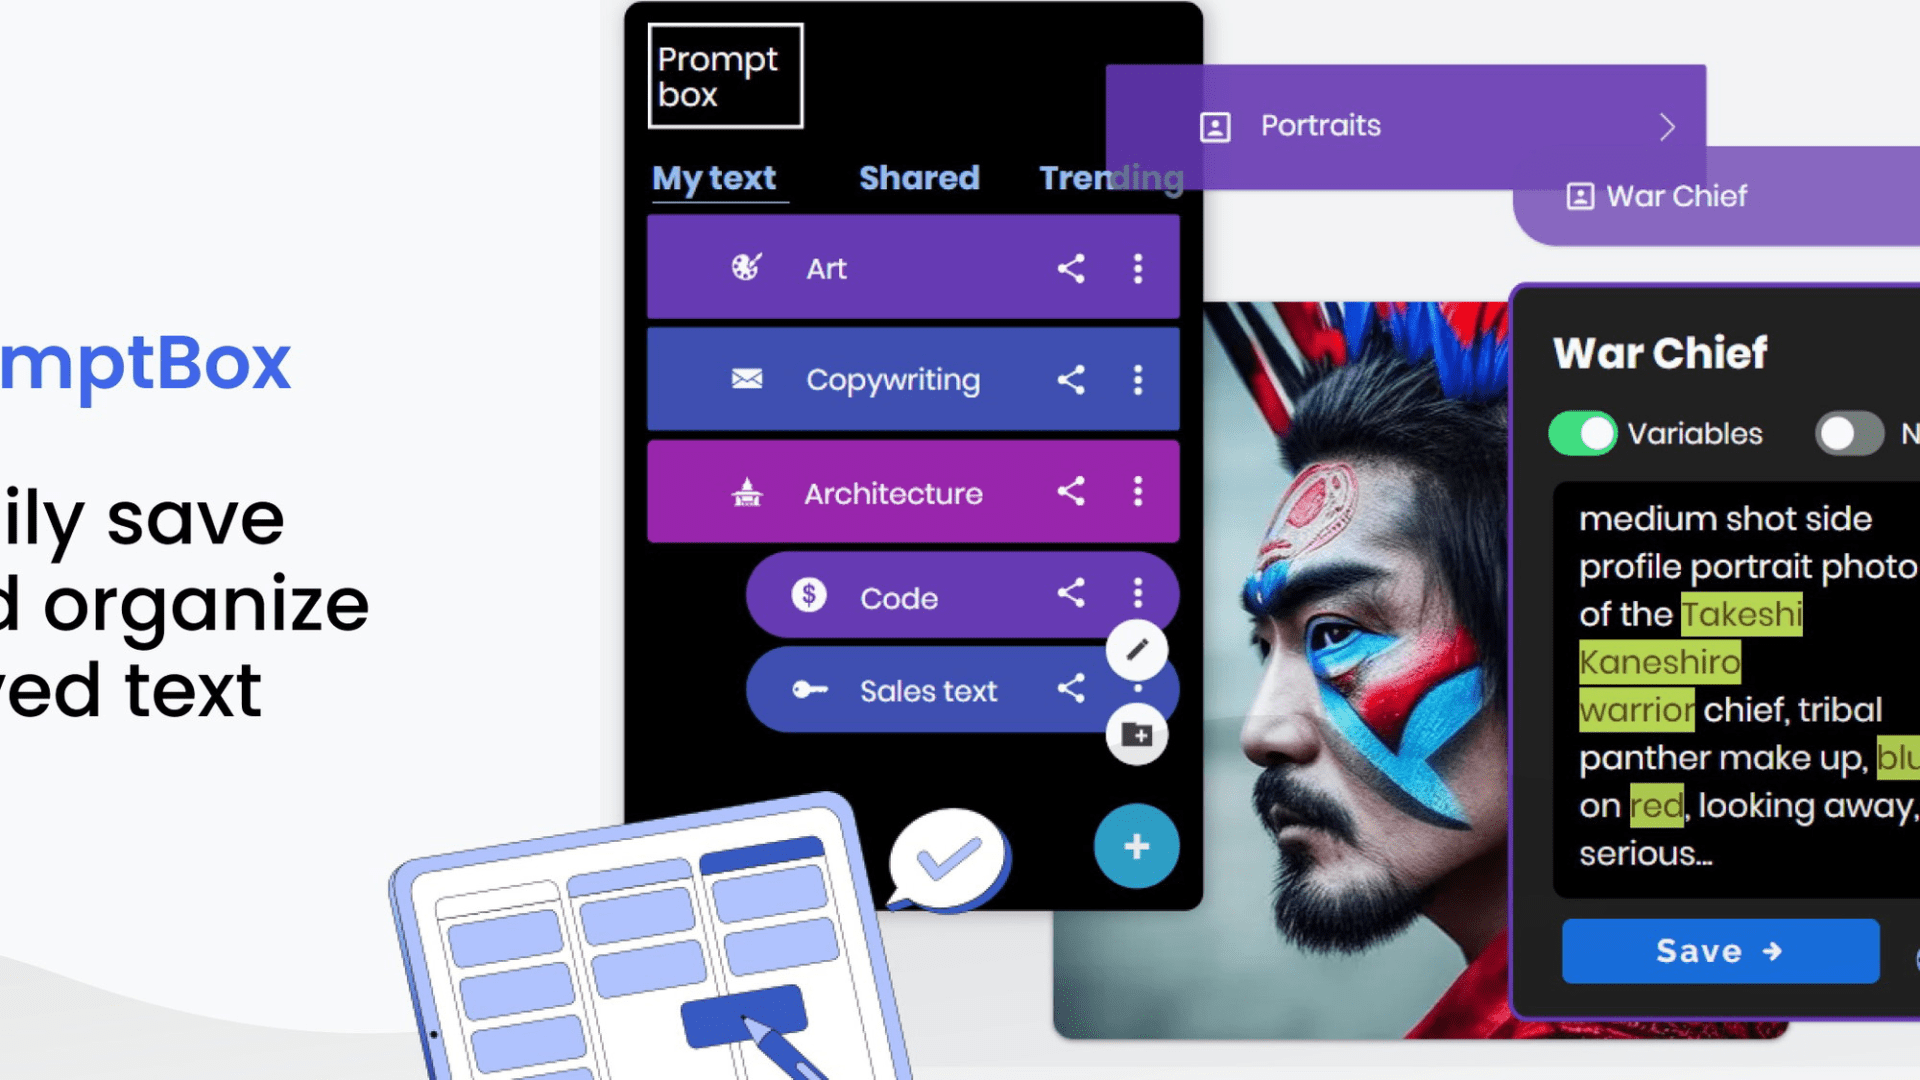Click the blue plus button to add new
1920x1080 pixels.
pos(1135,847)
